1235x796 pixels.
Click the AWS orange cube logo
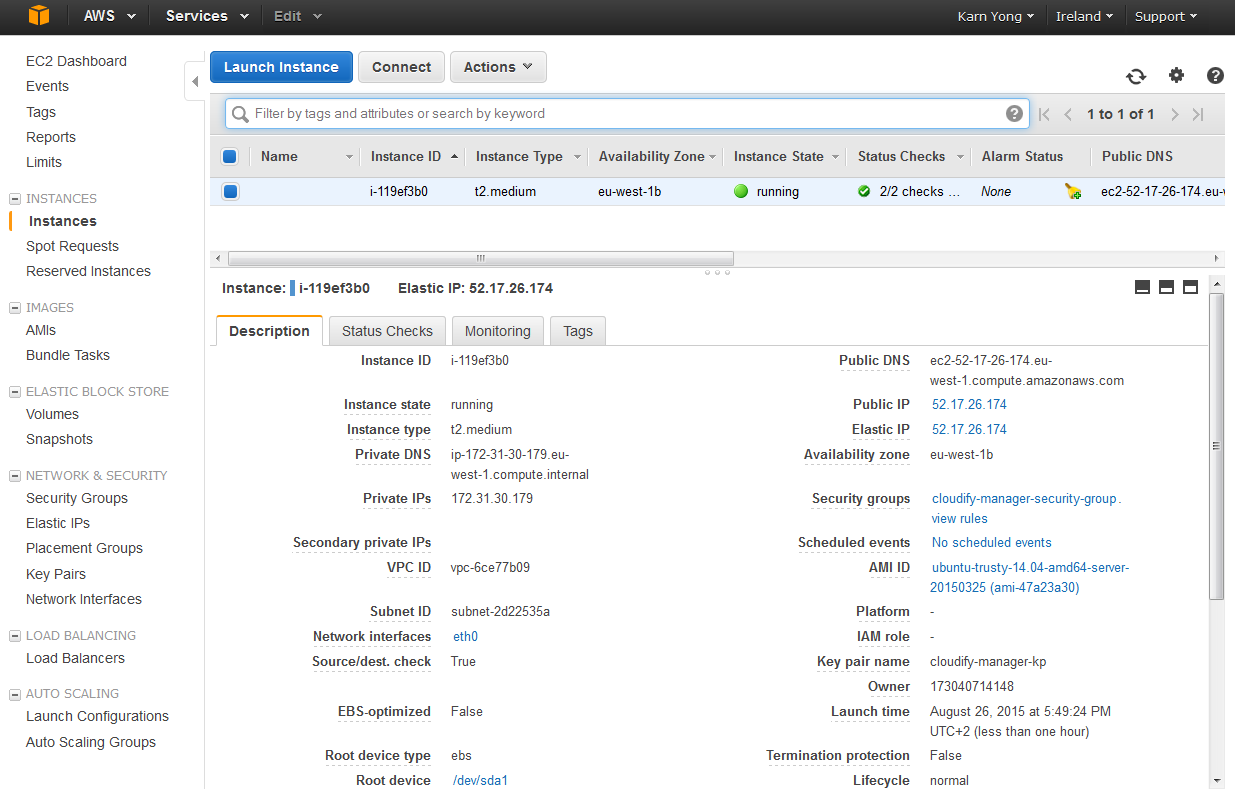38,16
